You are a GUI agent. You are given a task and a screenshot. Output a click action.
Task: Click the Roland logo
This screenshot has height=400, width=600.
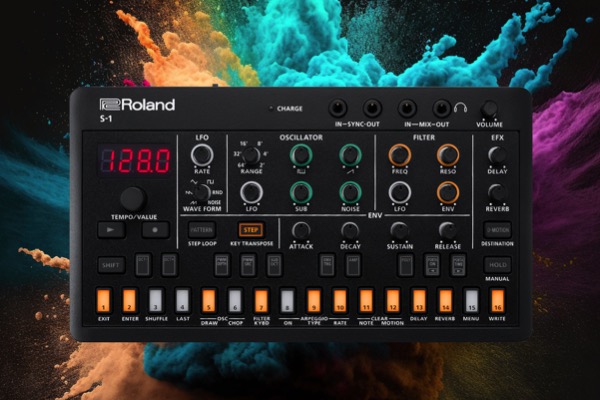(x=137, y=104)
